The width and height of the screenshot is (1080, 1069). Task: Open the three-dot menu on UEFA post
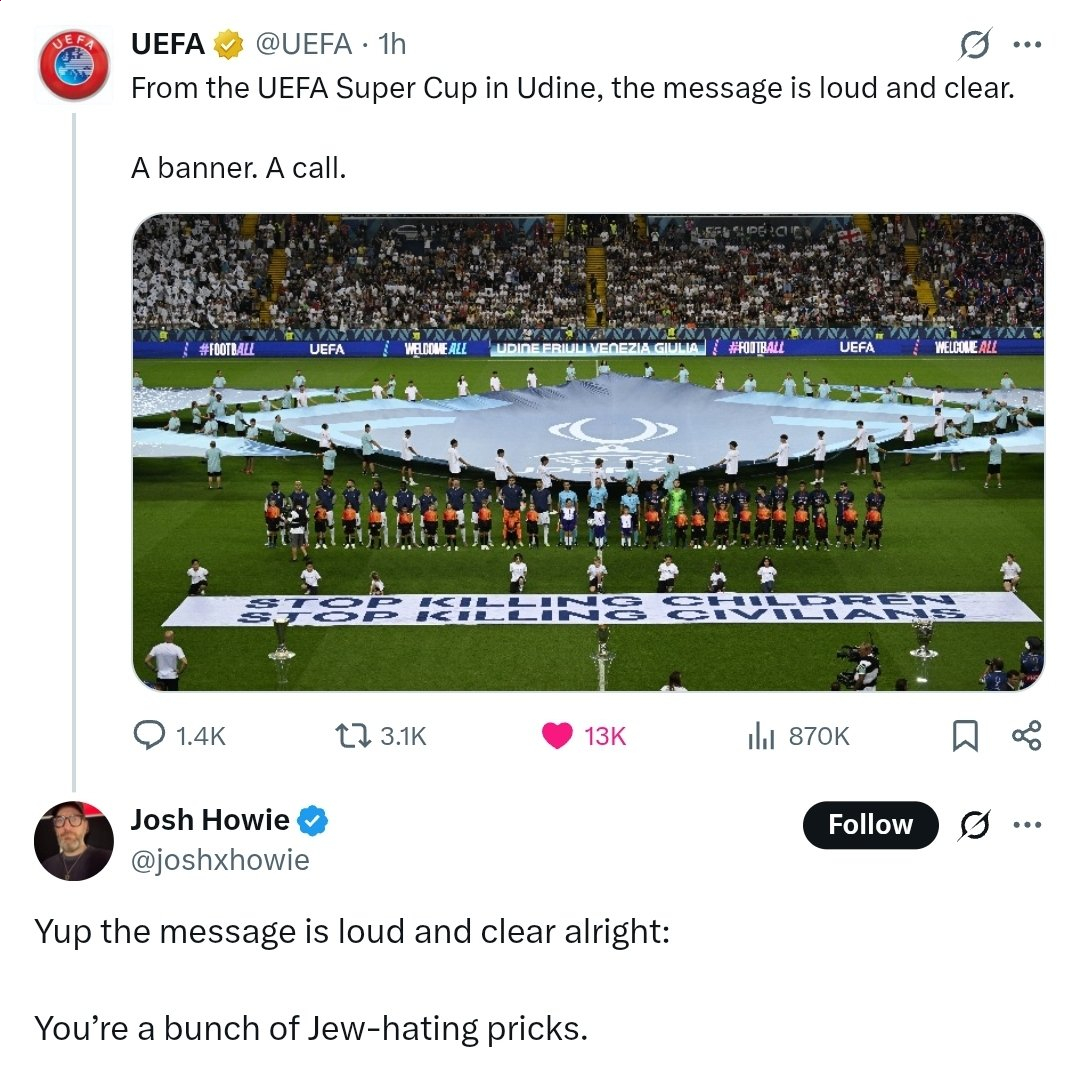pyautogui.click(x=1027, y=44)
